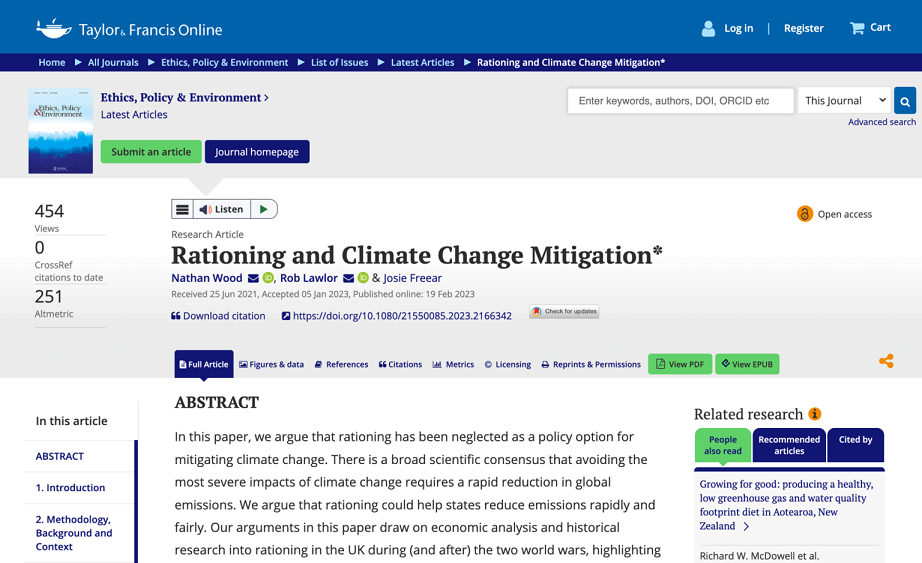This screenshot has height=563, width=922.
Task: Open the orange share icon
Action: pyautogui.click(x=886, y=361)
